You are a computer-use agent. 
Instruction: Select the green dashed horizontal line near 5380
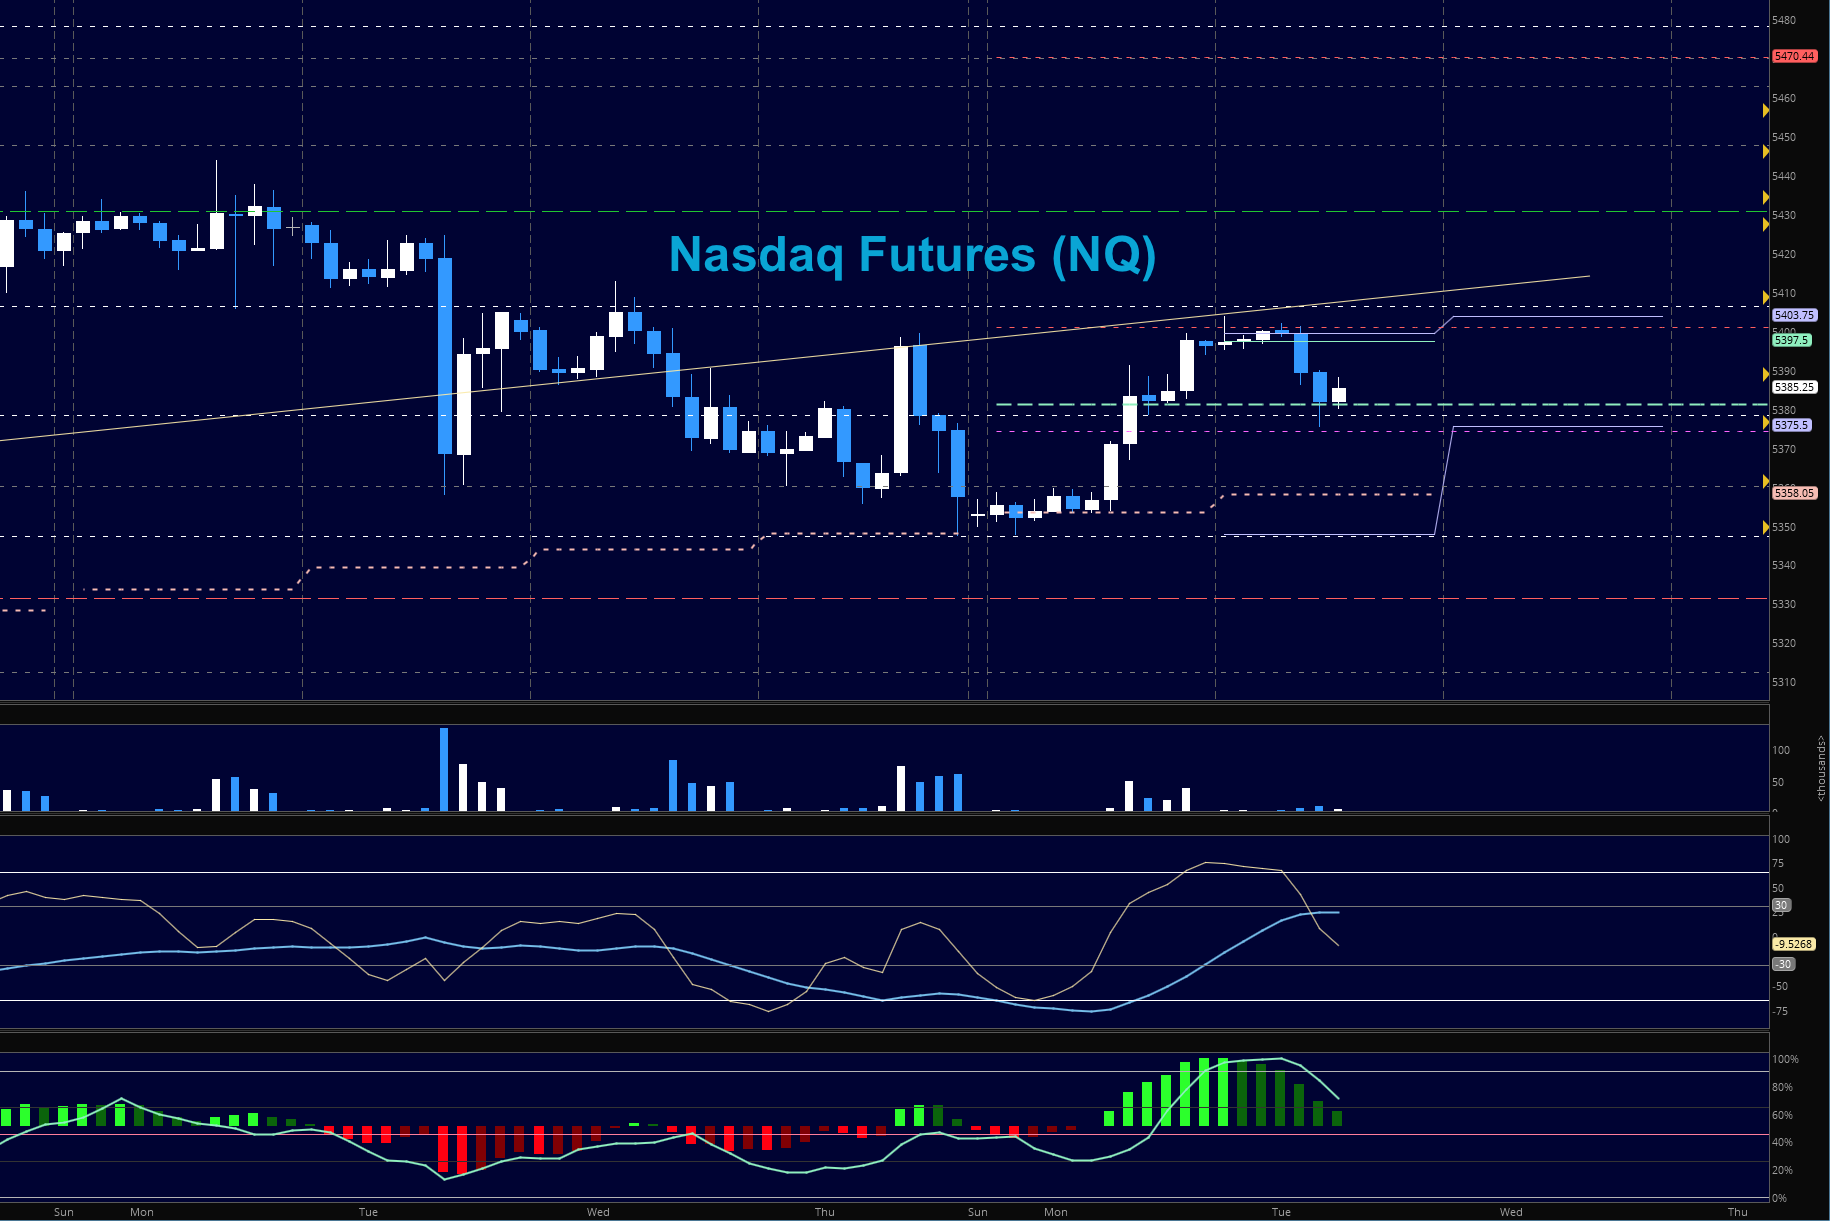[x=1382, y=404]
